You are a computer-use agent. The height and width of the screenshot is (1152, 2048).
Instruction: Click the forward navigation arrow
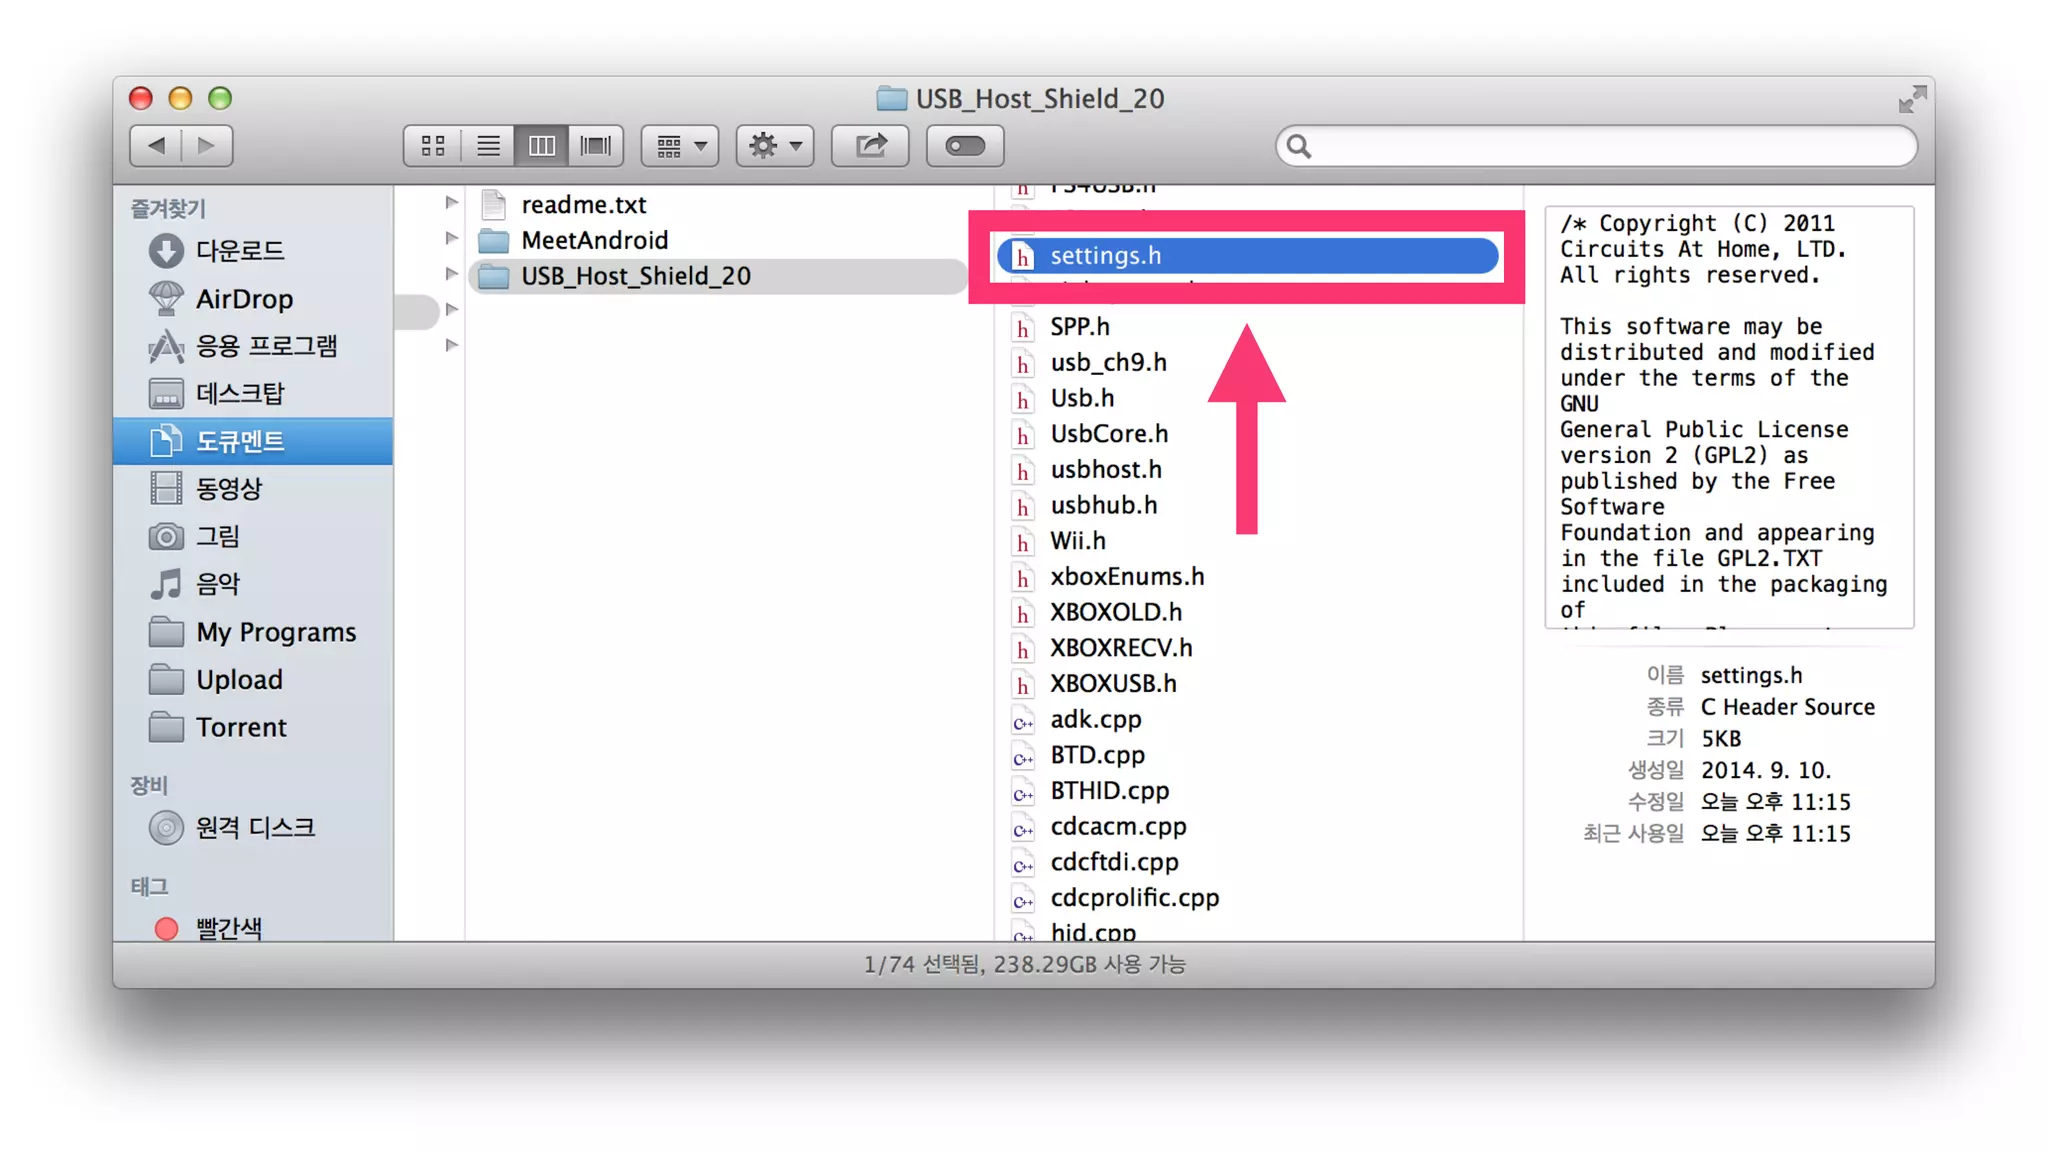click(207, 146)
